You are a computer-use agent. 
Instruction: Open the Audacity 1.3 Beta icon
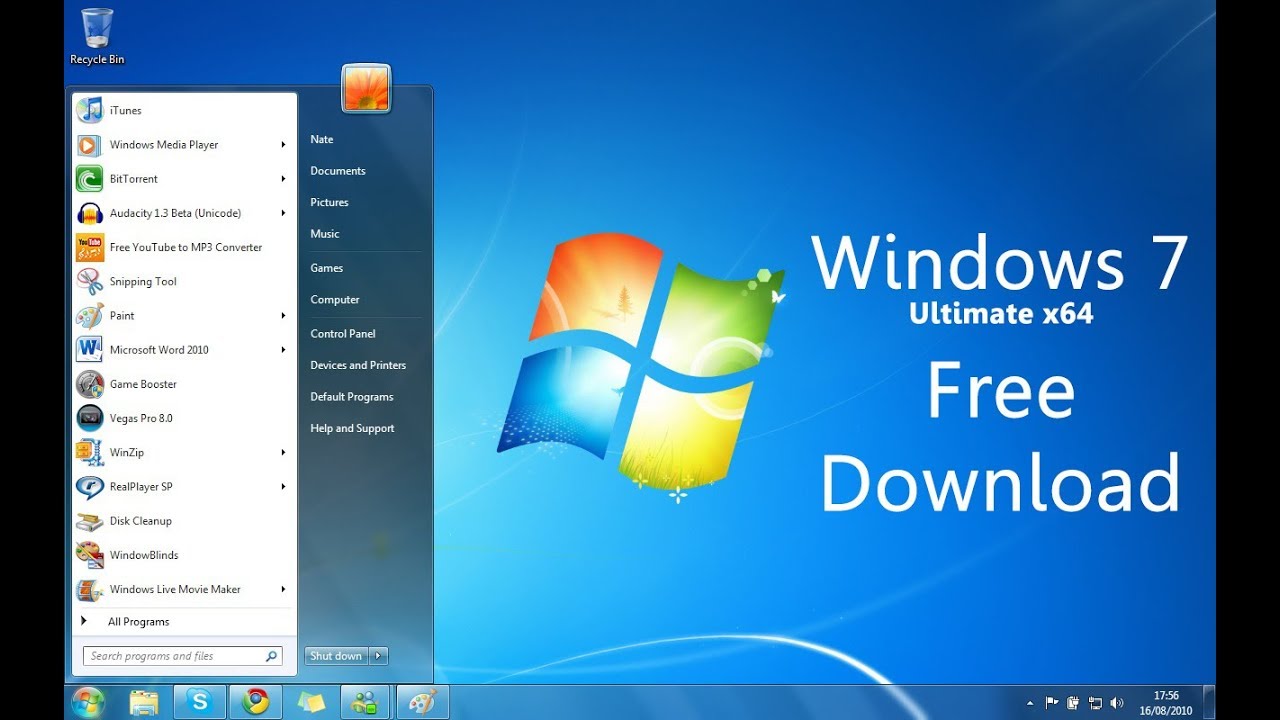click(90, 213)
